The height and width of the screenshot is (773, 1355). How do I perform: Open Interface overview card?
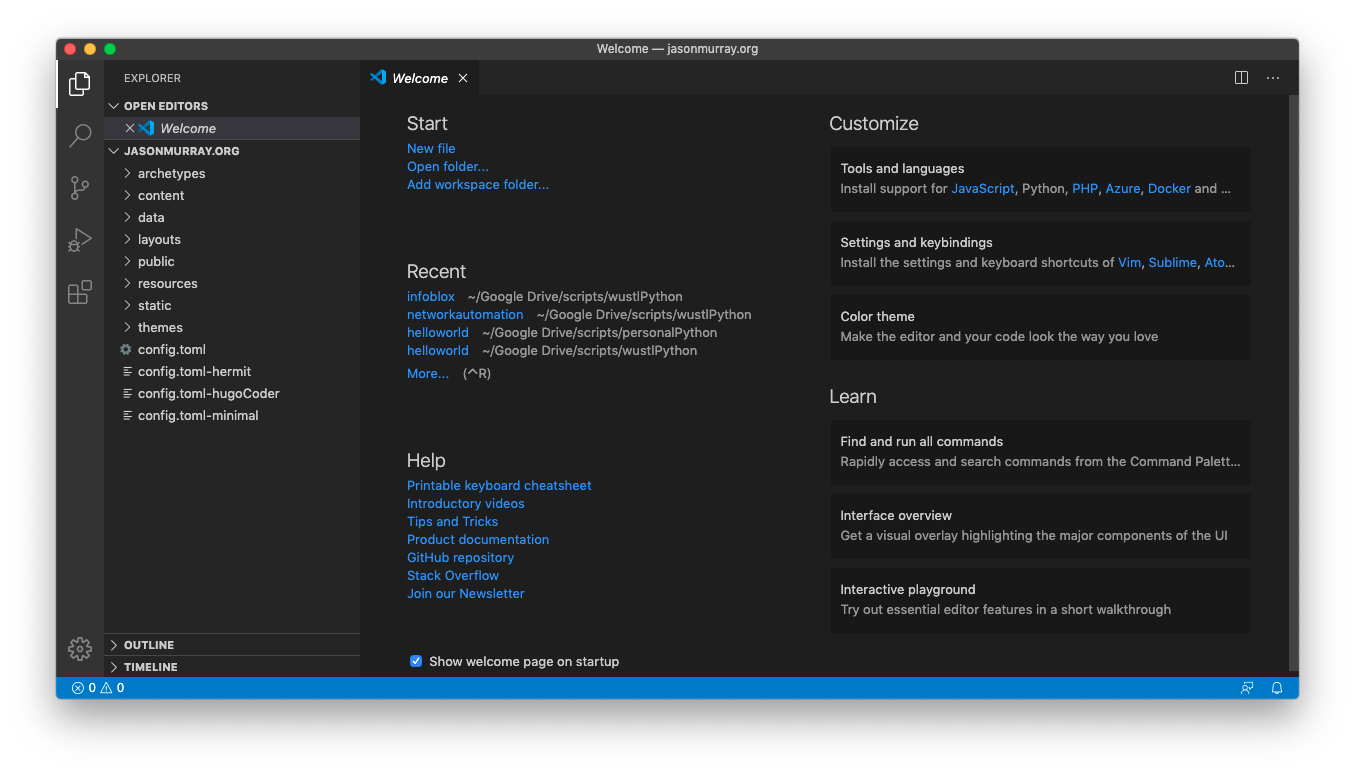(x=1040, y=526)
